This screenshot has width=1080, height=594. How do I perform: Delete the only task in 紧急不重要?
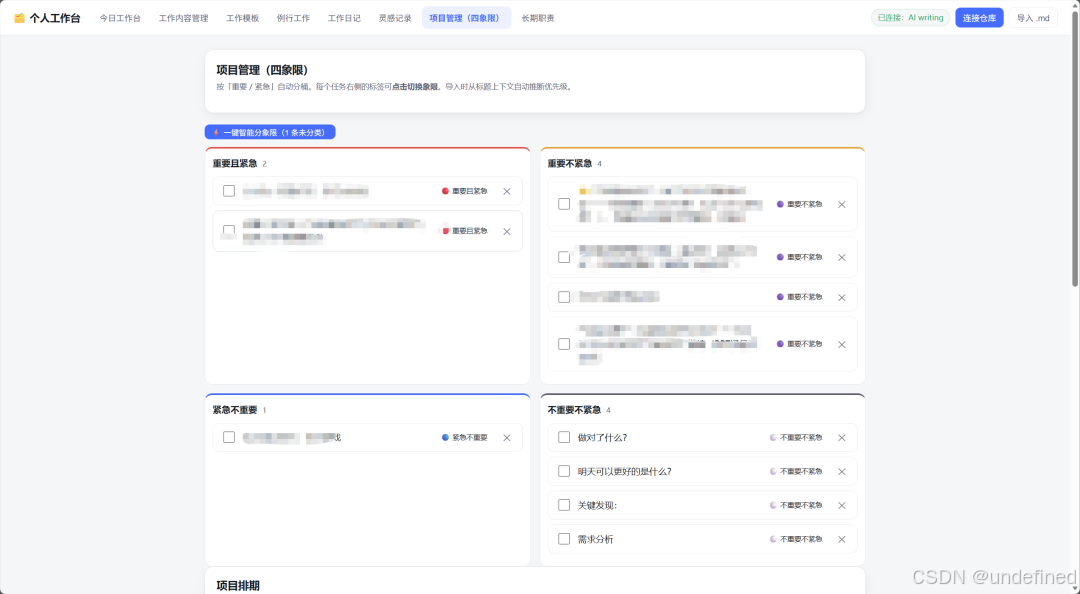(506, 438)
